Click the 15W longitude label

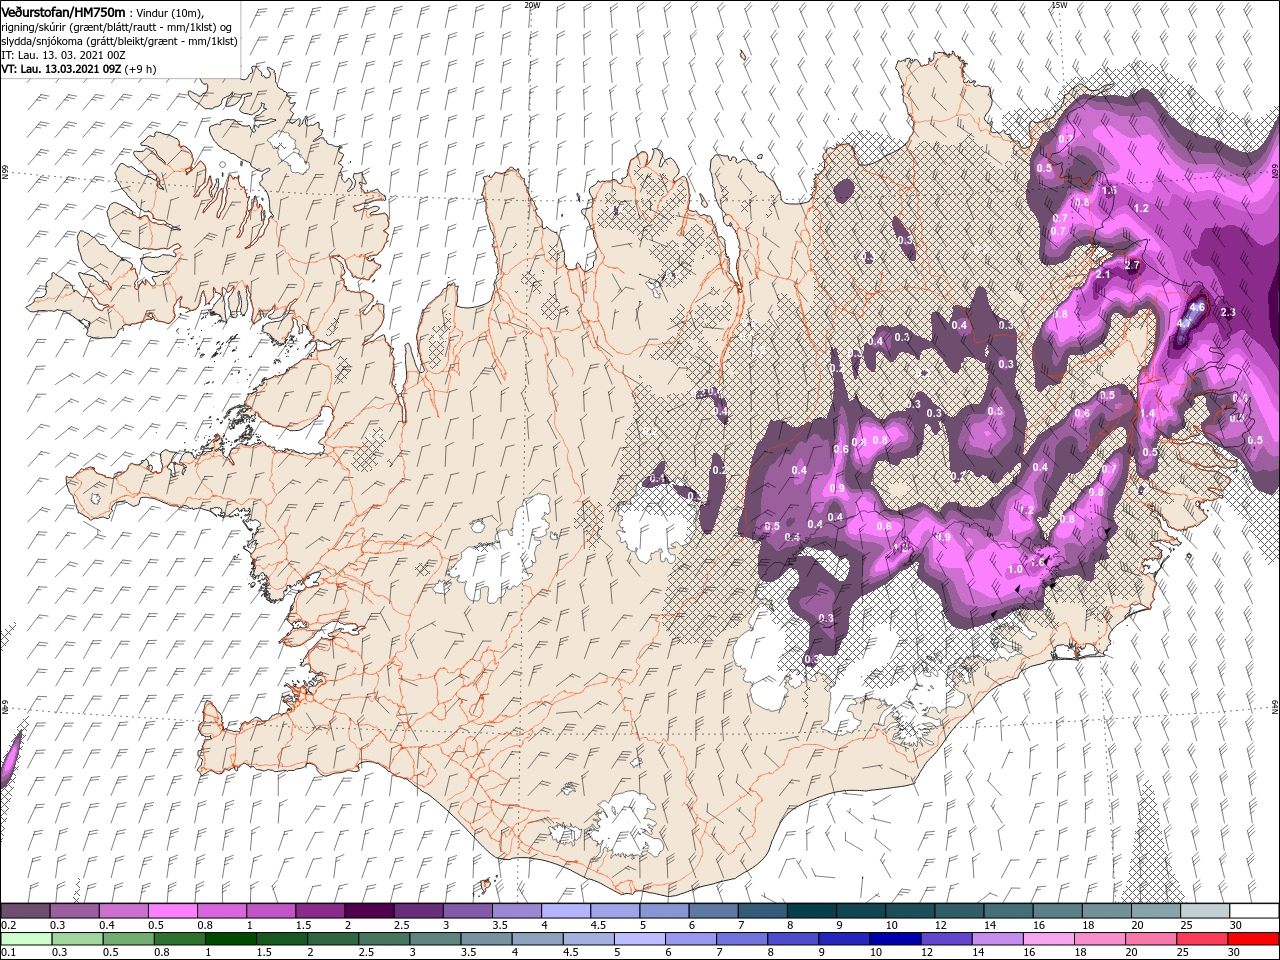tap(1058, 5)
